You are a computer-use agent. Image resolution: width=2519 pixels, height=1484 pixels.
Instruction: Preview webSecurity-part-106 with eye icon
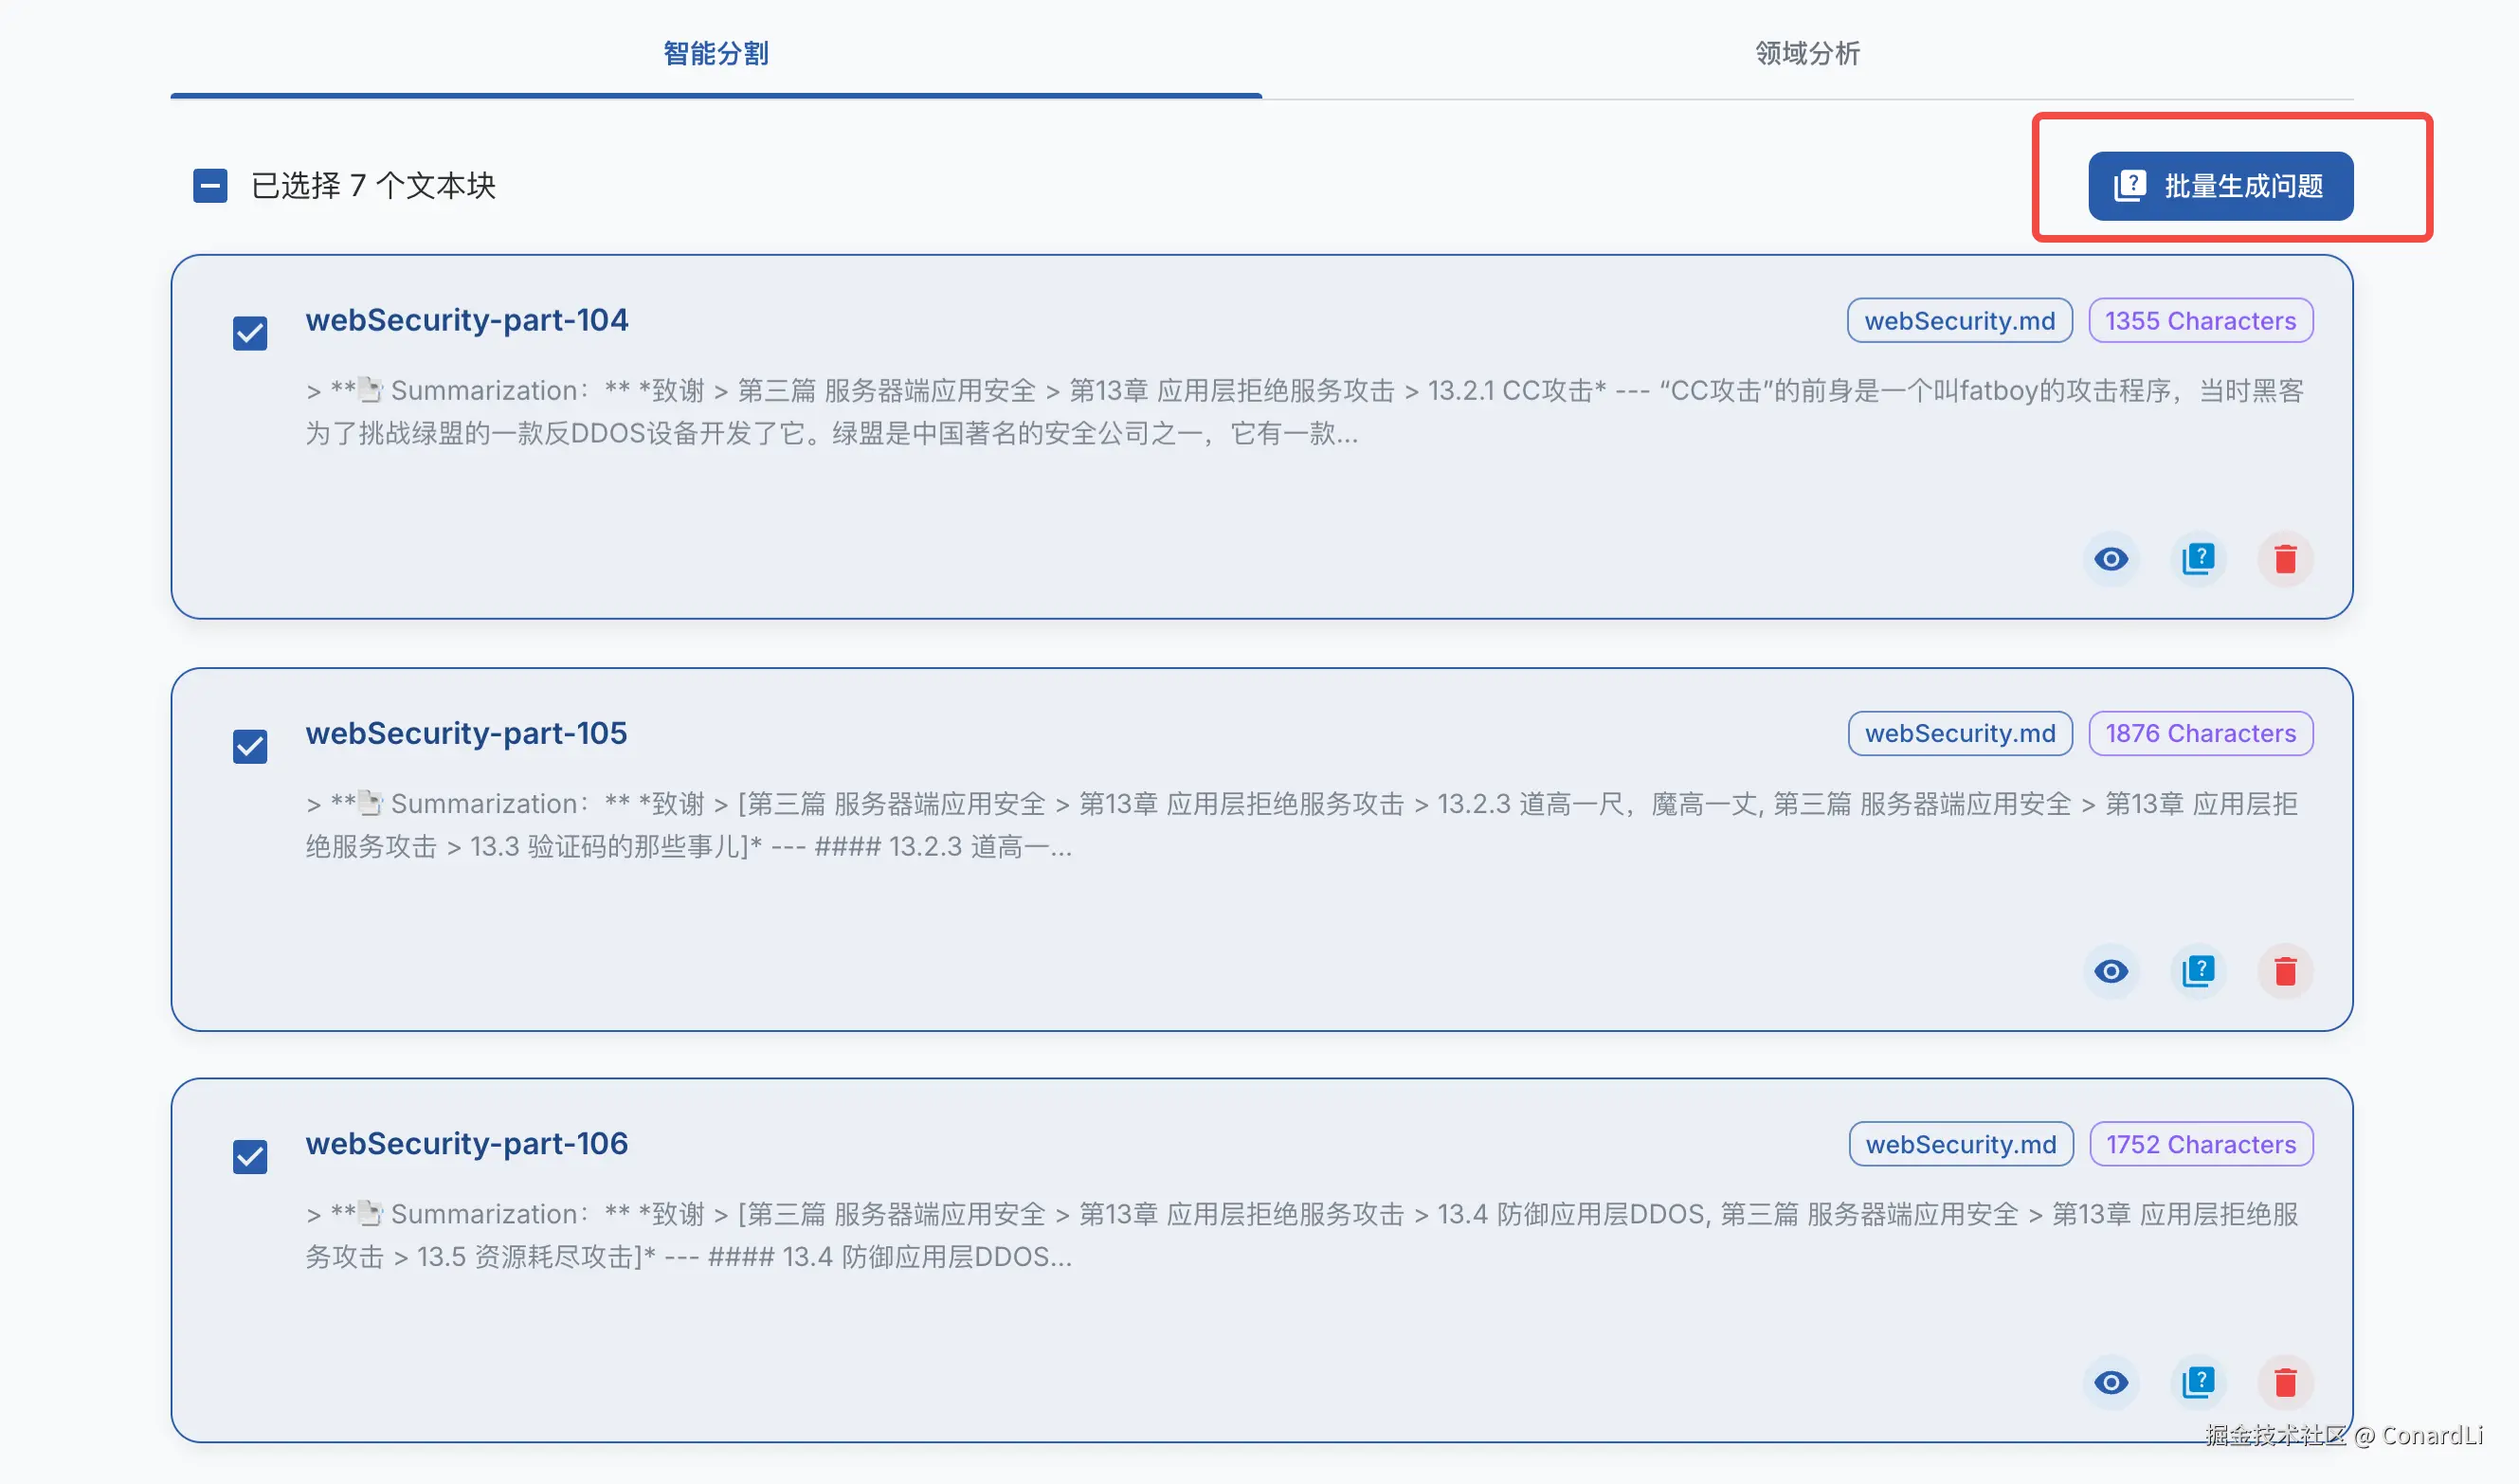(2110, 1382)
